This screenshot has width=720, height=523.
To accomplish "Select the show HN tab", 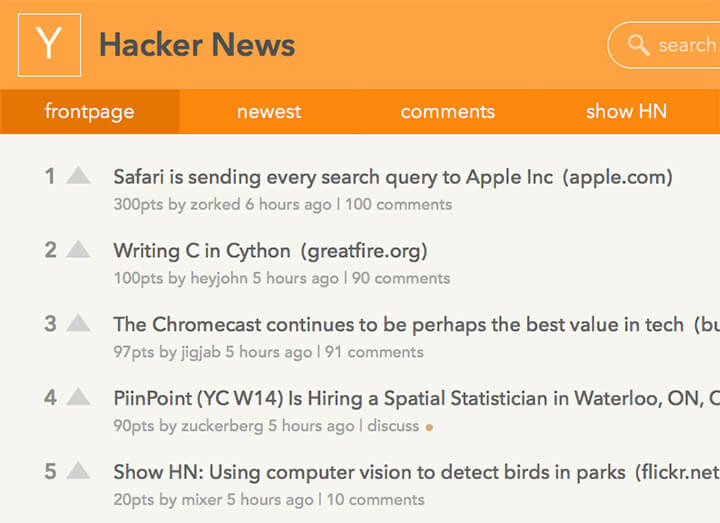I will (x=626, y=112).
